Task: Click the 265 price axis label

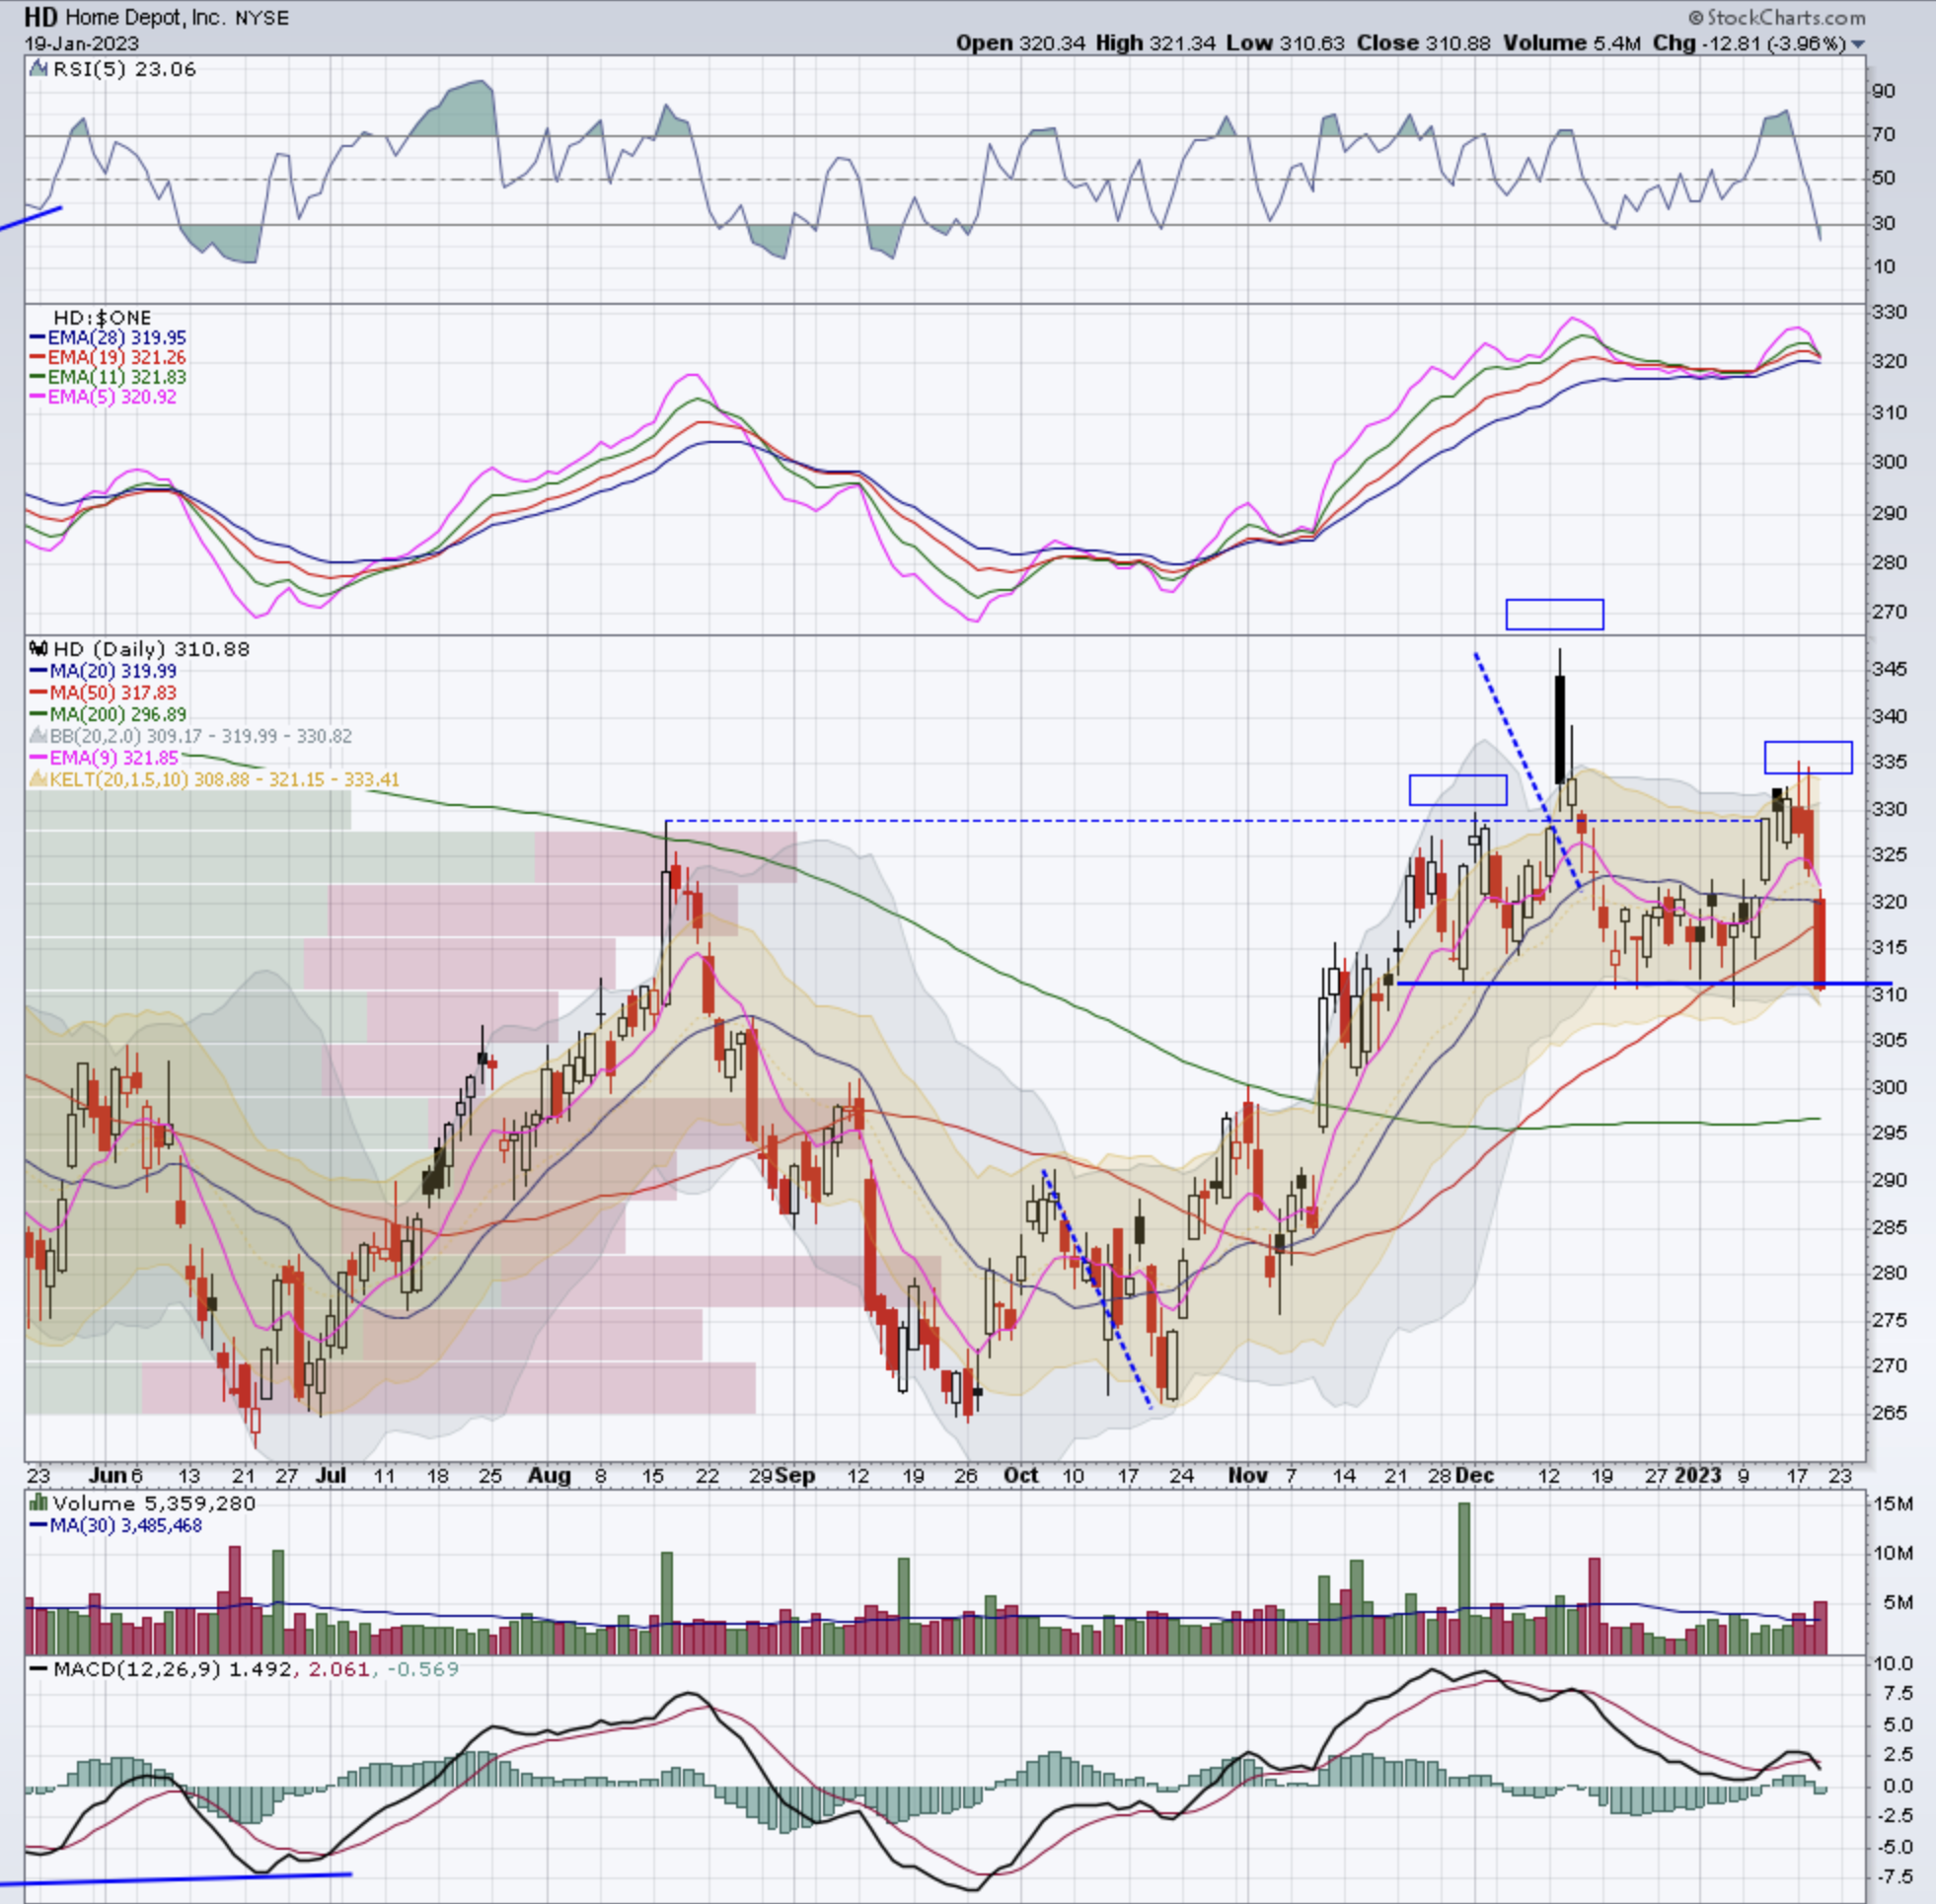Action: [1889, 1412]
